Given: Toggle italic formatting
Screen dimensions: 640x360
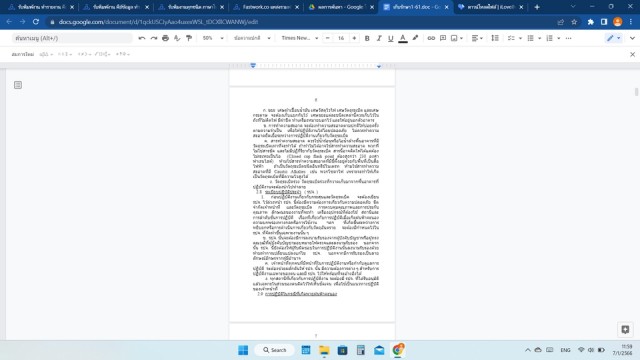Looking at the screenshot, I should pos(379,38).
